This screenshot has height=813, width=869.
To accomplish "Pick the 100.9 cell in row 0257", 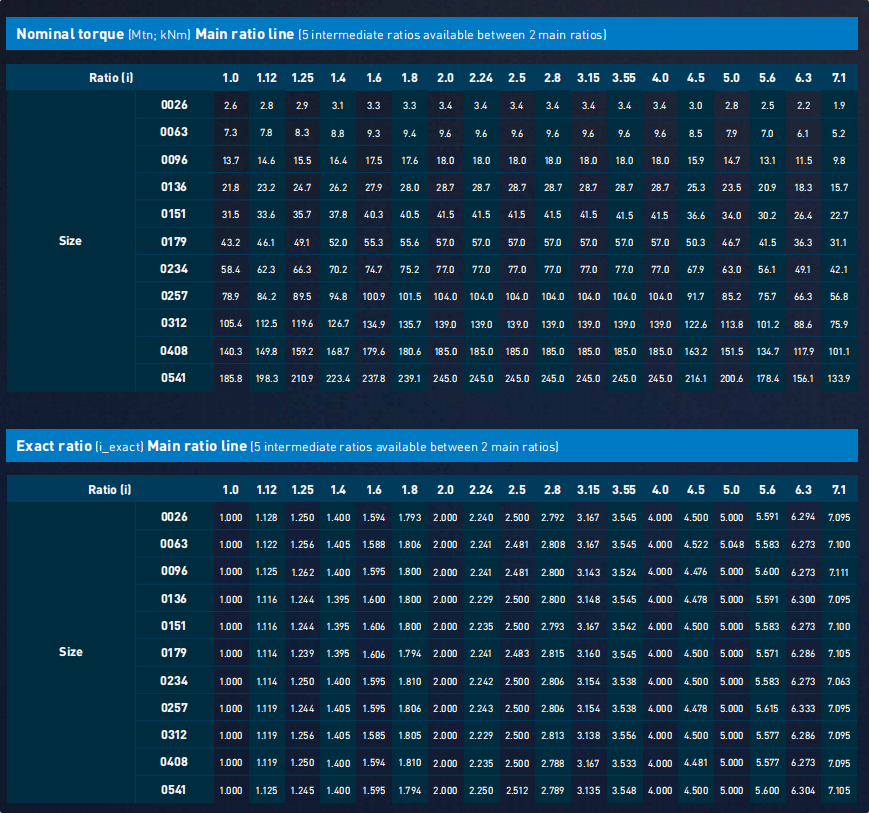I will click(x=374, y=296).
